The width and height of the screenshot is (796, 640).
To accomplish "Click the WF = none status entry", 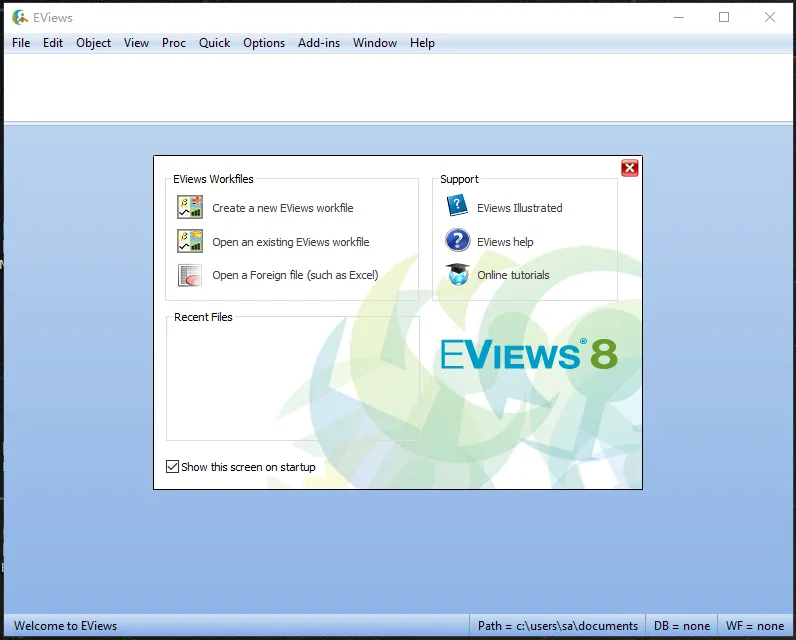I will [x=755, y=626].
